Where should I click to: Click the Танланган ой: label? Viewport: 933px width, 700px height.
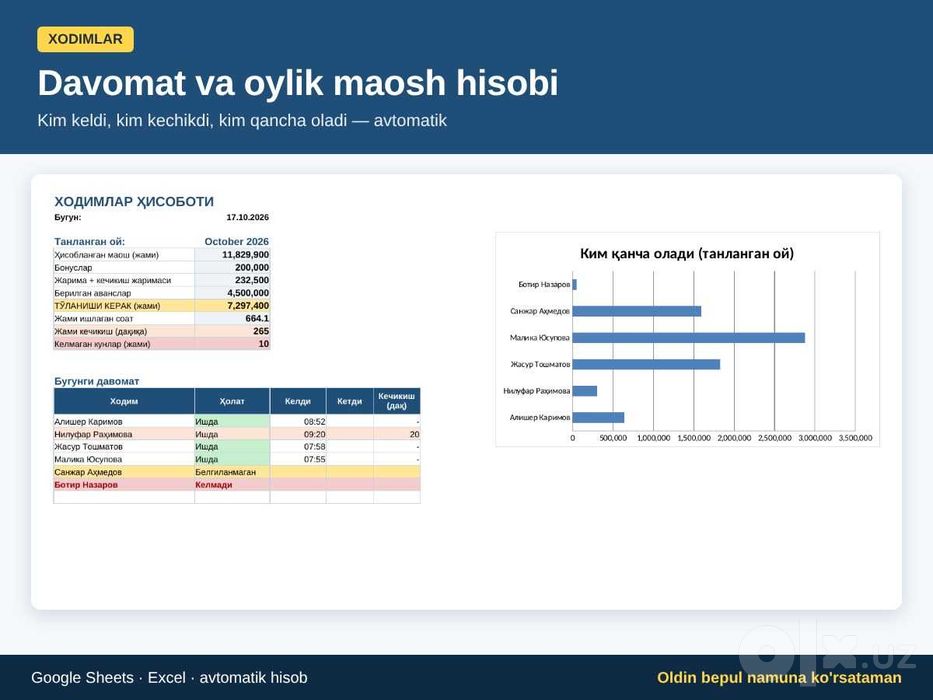pos(89,242)
